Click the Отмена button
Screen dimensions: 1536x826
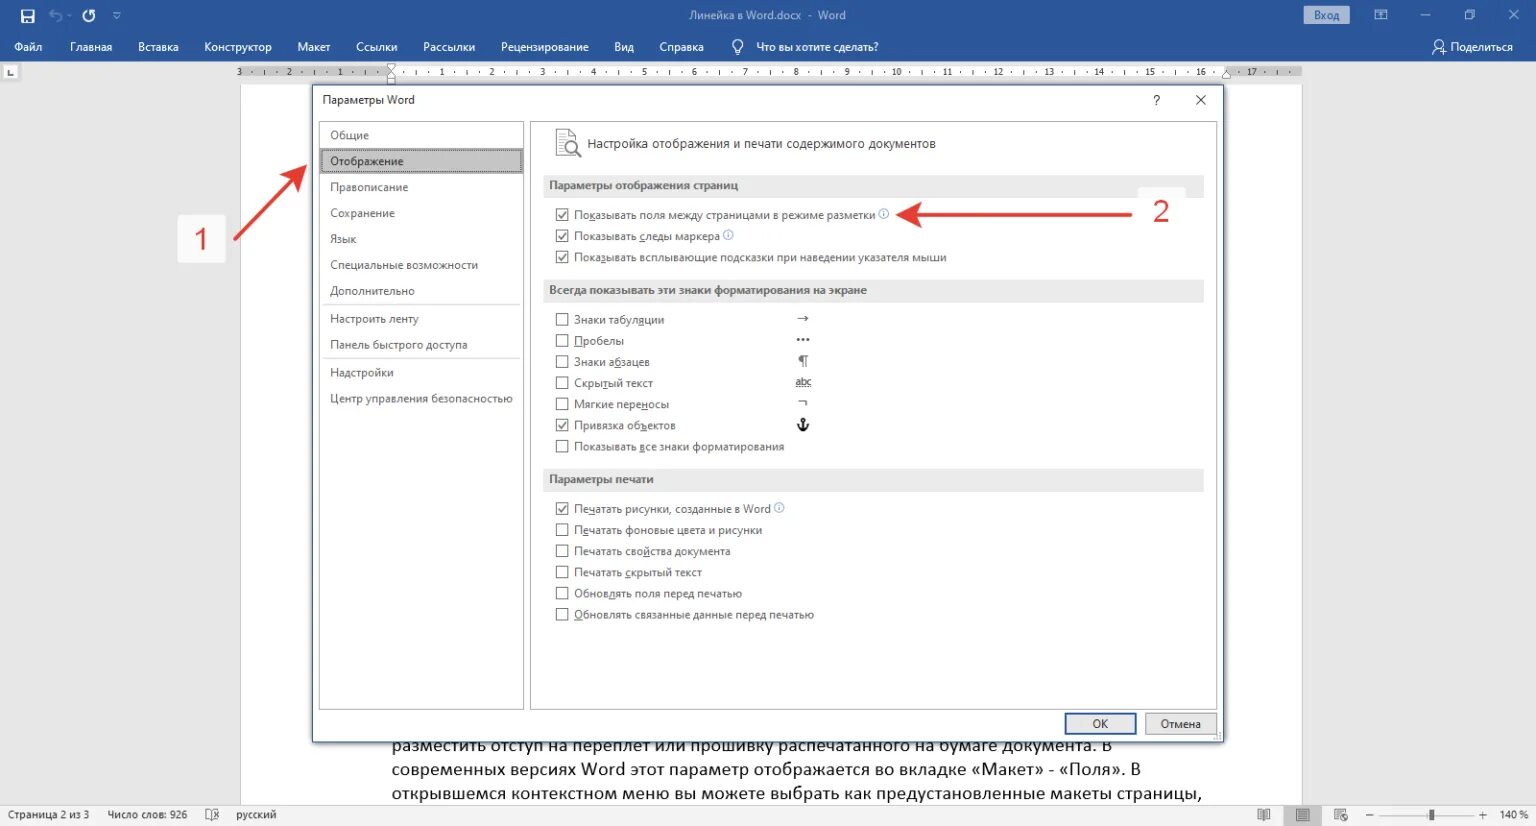click(1180, 724)
